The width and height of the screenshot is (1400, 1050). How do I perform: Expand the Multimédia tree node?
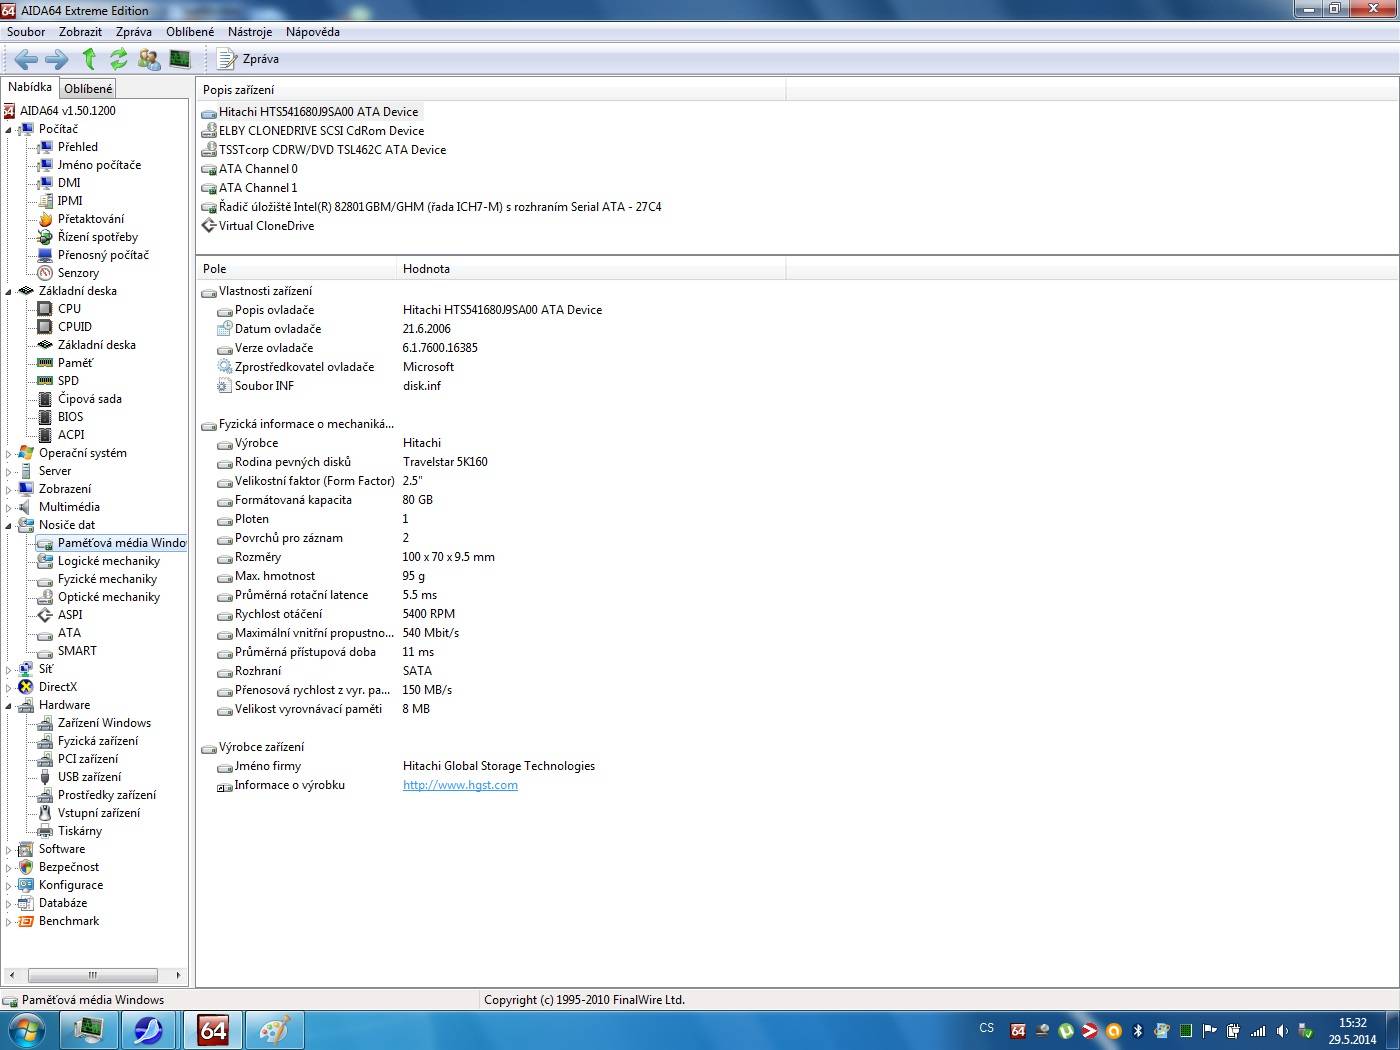tap(9, 507)
